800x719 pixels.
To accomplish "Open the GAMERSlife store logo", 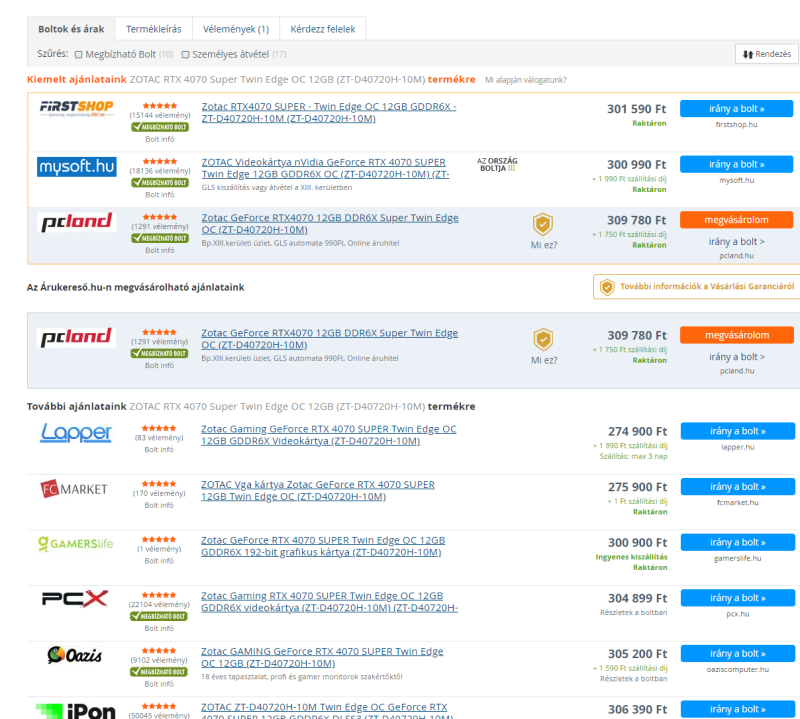I will [76, 544].
